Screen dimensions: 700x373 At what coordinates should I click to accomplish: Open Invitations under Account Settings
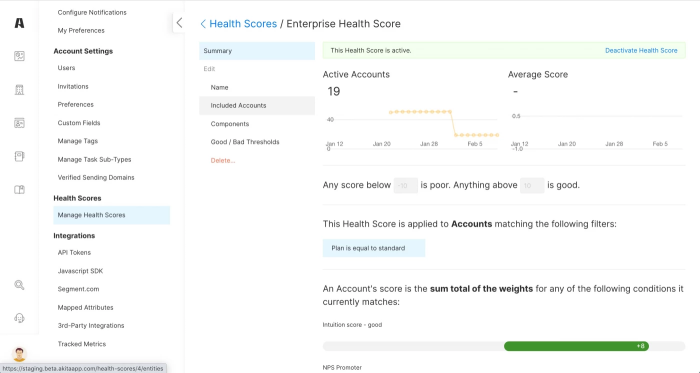(x=73, y=87)
